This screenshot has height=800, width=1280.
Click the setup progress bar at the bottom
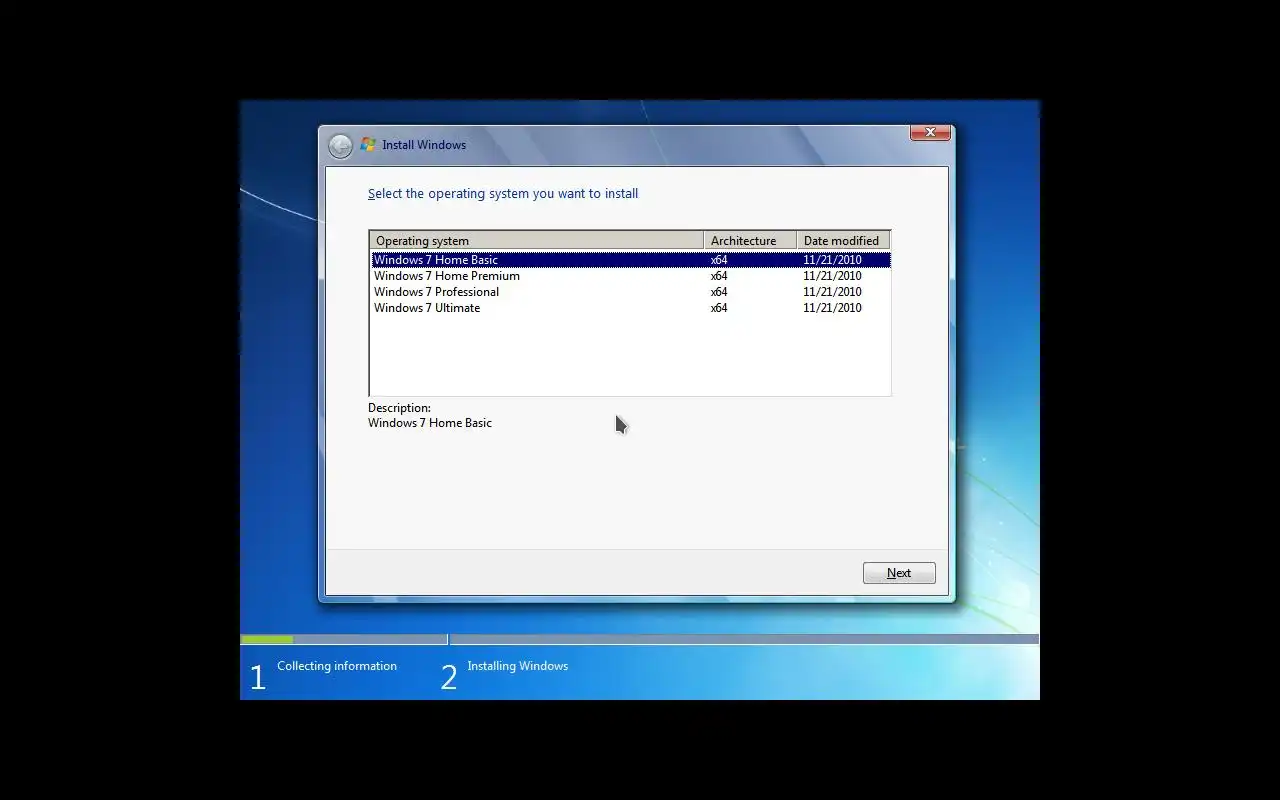(x=639, y=639)
